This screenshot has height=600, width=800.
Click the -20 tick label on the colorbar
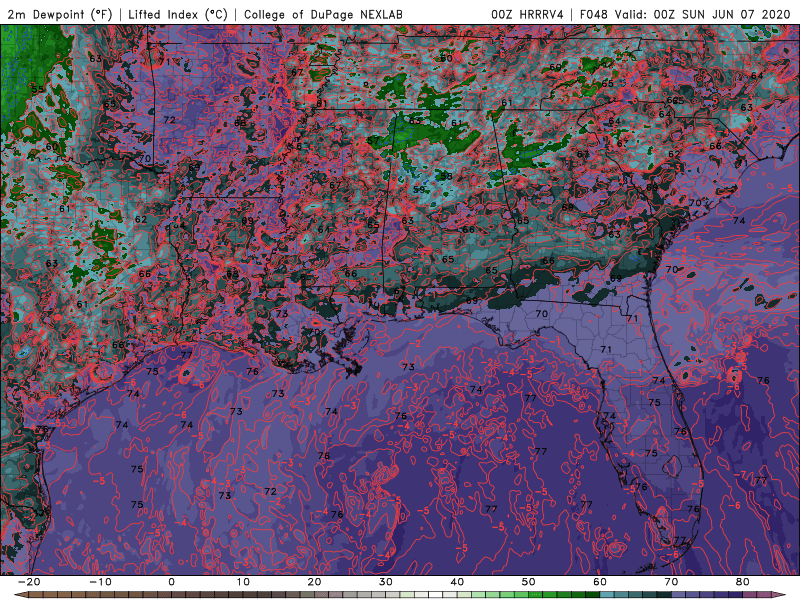29,582
